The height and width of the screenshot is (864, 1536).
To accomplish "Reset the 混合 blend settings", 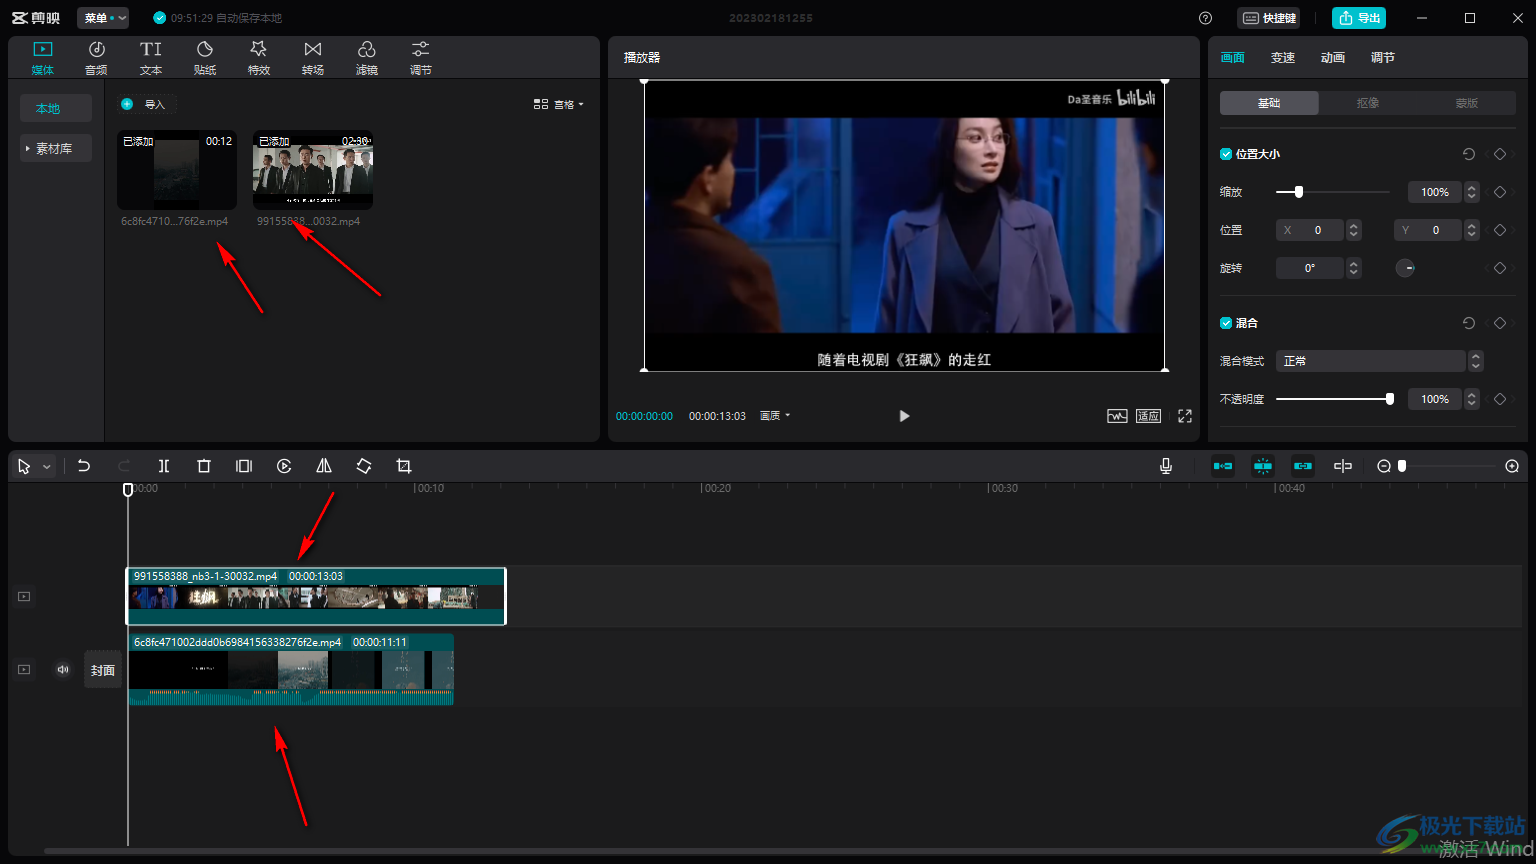I will [1468, 323].
